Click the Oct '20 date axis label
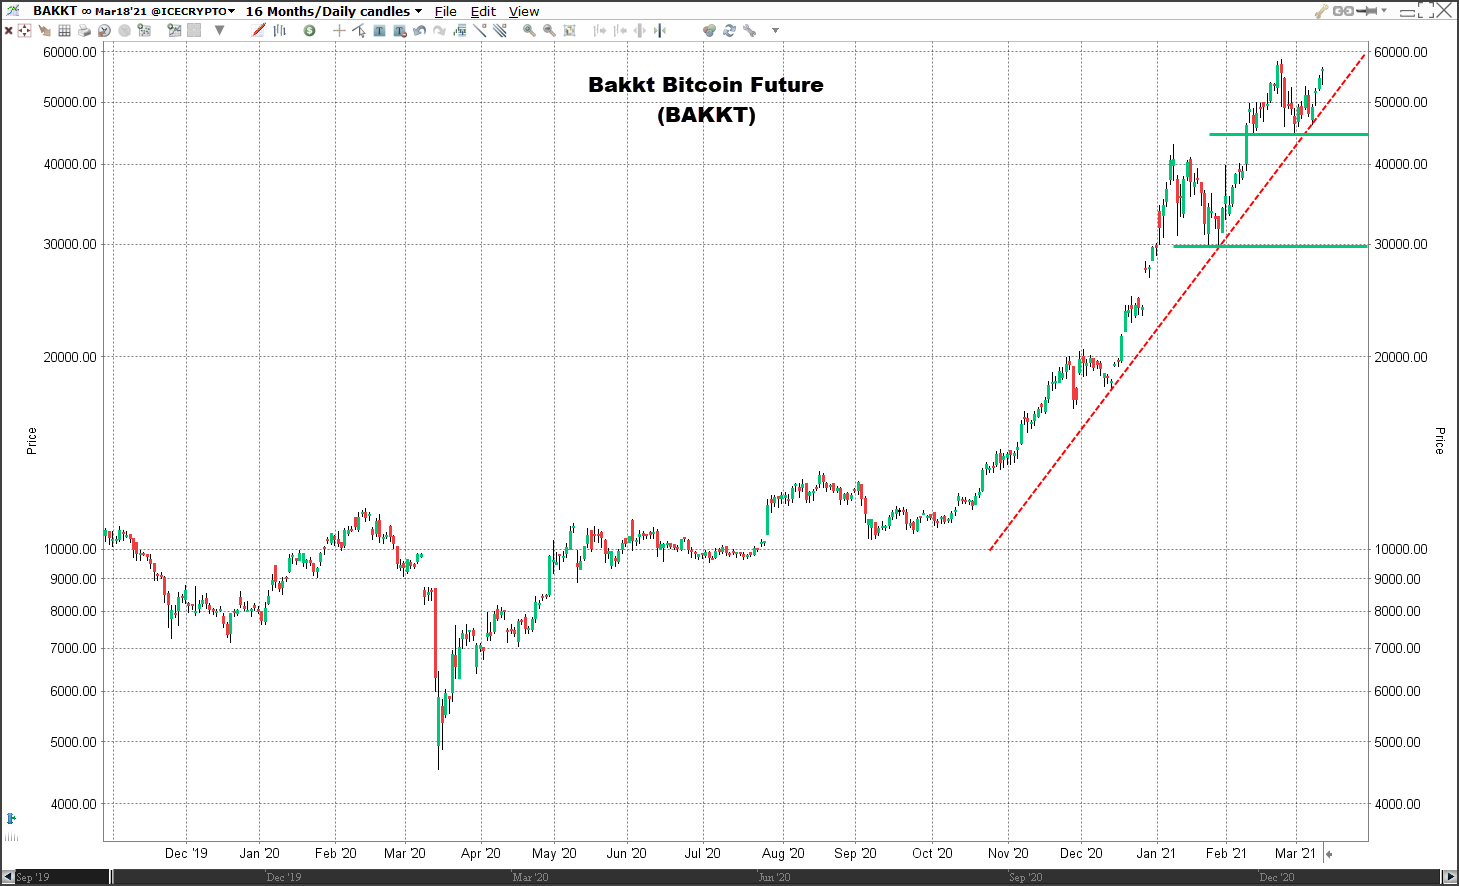 [932, 853]
